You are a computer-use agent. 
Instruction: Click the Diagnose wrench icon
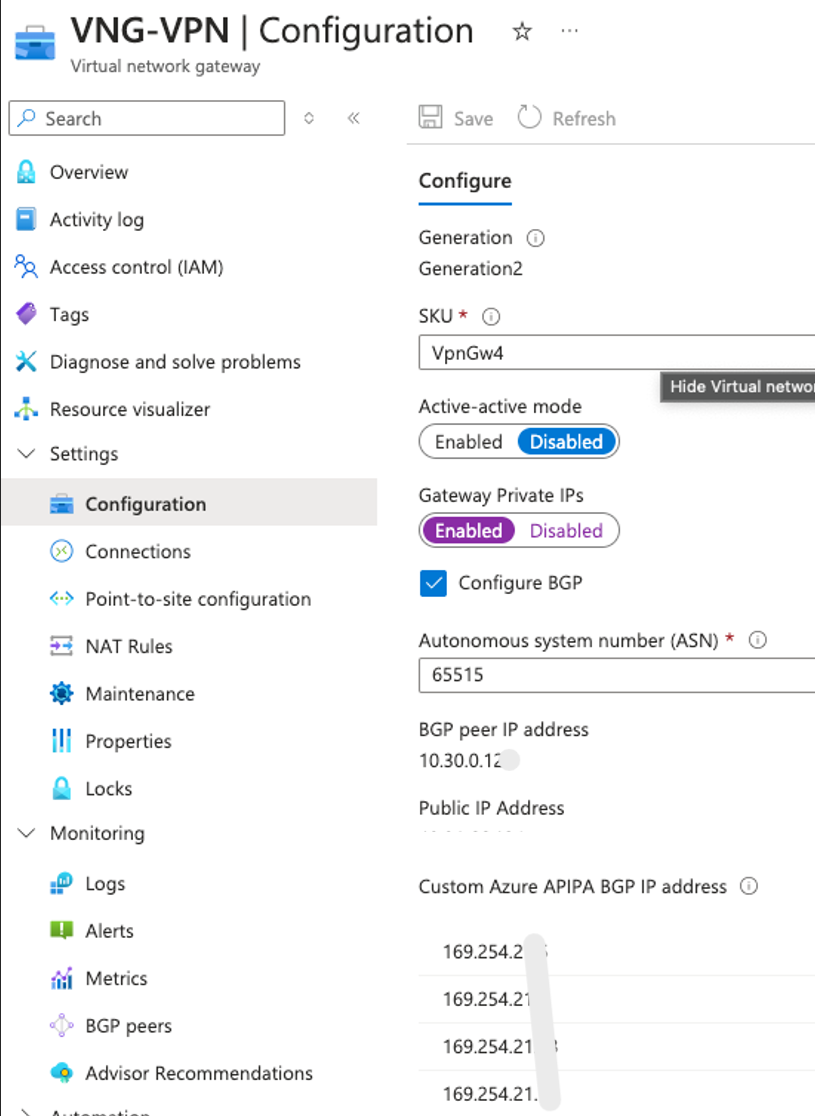point(26,362)
